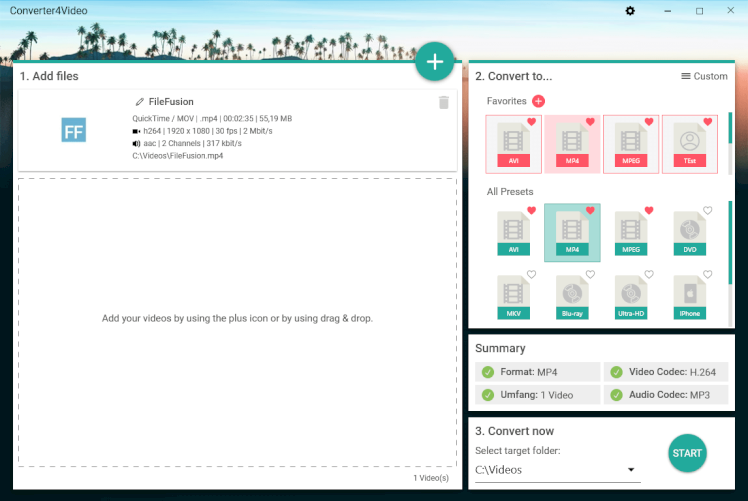Click the green plus add files button
748x501 pixels.
[x=434, y=62]
